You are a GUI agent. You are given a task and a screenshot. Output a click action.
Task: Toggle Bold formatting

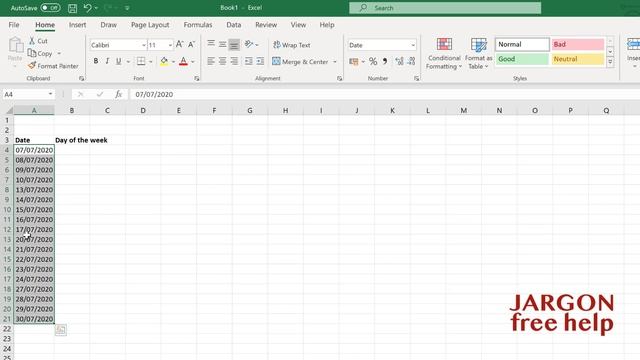click(96, 61)
